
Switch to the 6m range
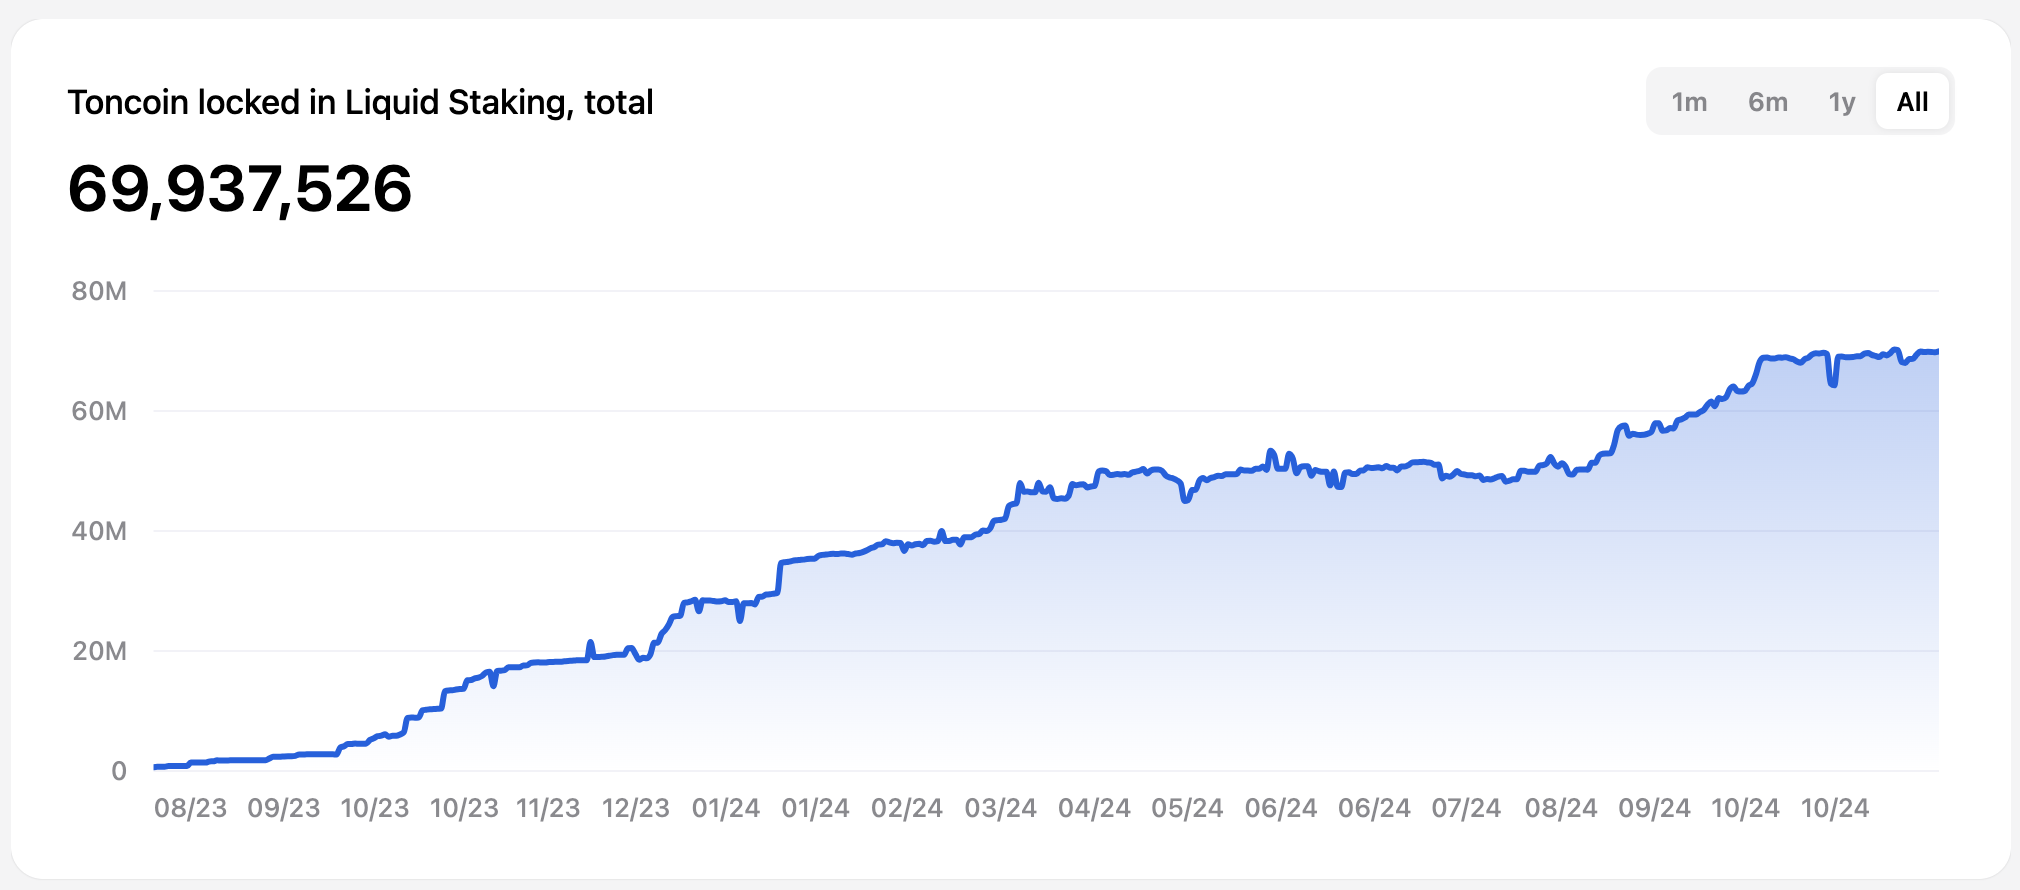[x=1767, y=102]
